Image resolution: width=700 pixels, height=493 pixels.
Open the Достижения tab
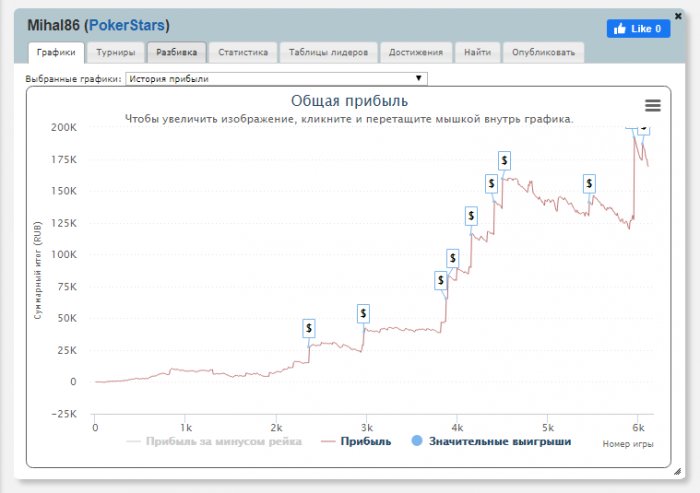(416, 52)
